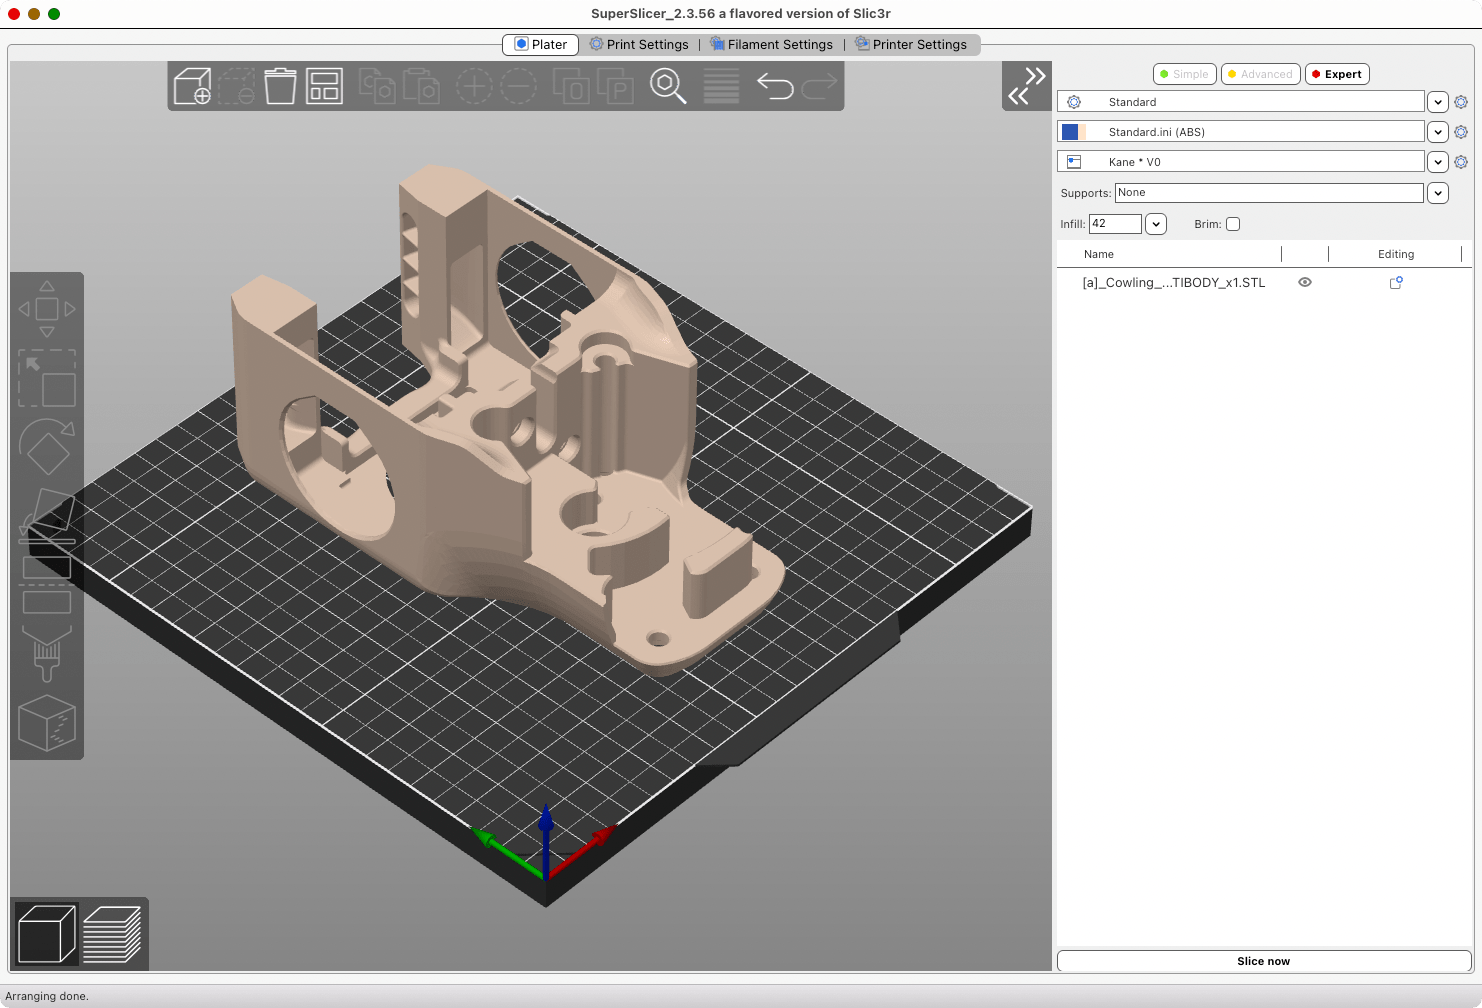Click the Add object cube icon

[192, 86]
